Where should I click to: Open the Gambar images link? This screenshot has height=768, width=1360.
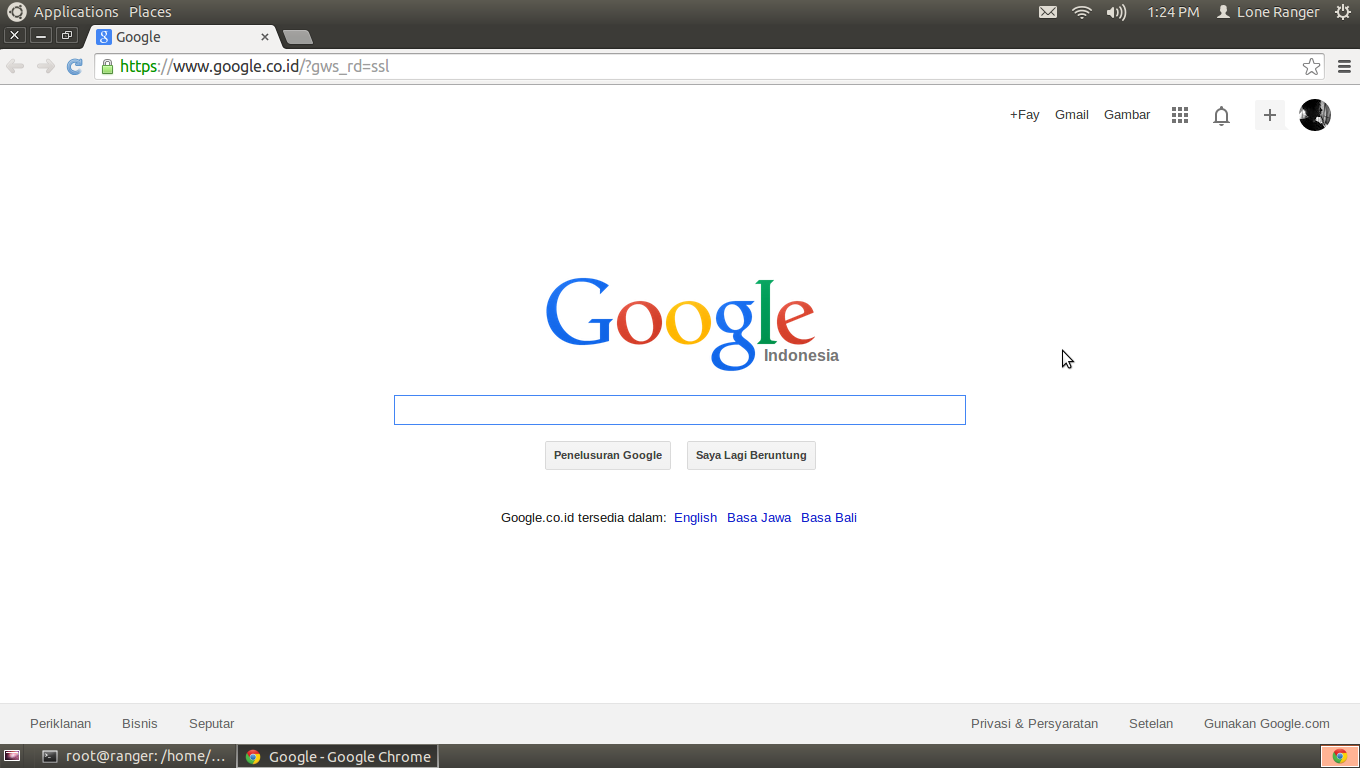[1127, 115]
